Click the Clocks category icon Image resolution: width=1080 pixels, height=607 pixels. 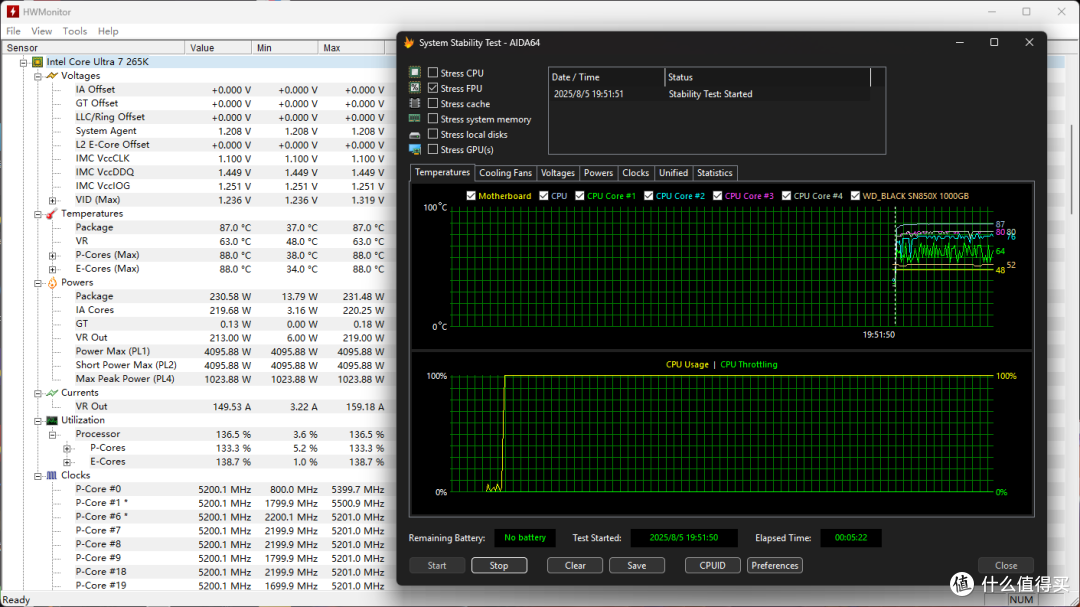(52, 475)
